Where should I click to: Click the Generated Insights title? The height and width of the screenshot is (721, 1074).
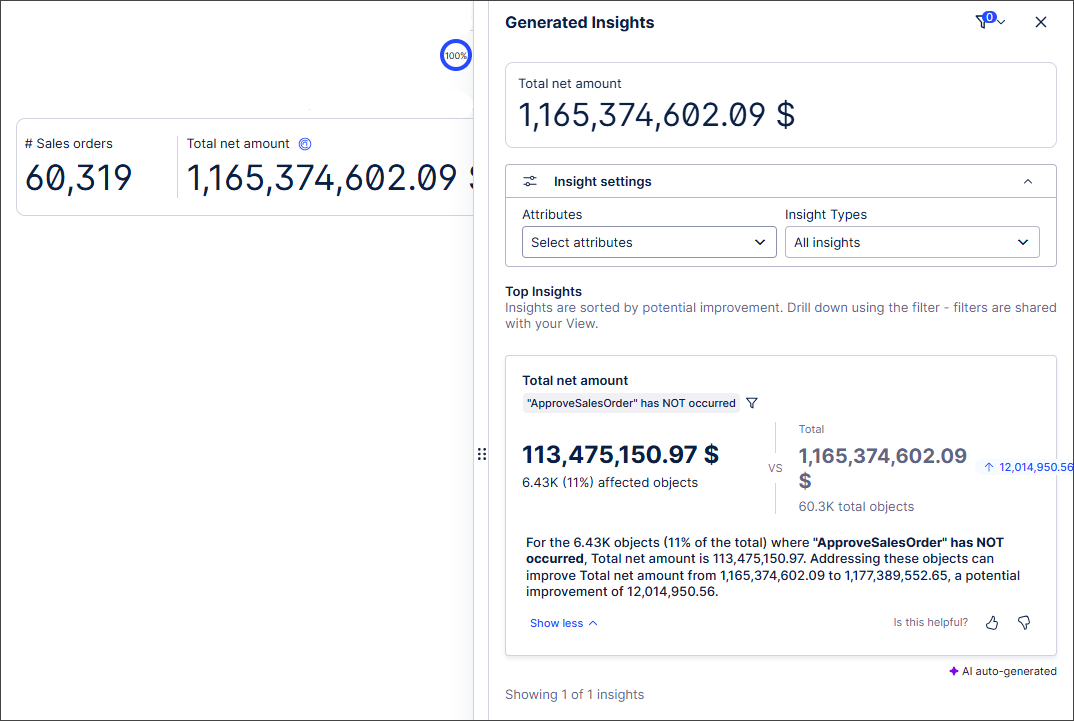[x=579, y=23]
